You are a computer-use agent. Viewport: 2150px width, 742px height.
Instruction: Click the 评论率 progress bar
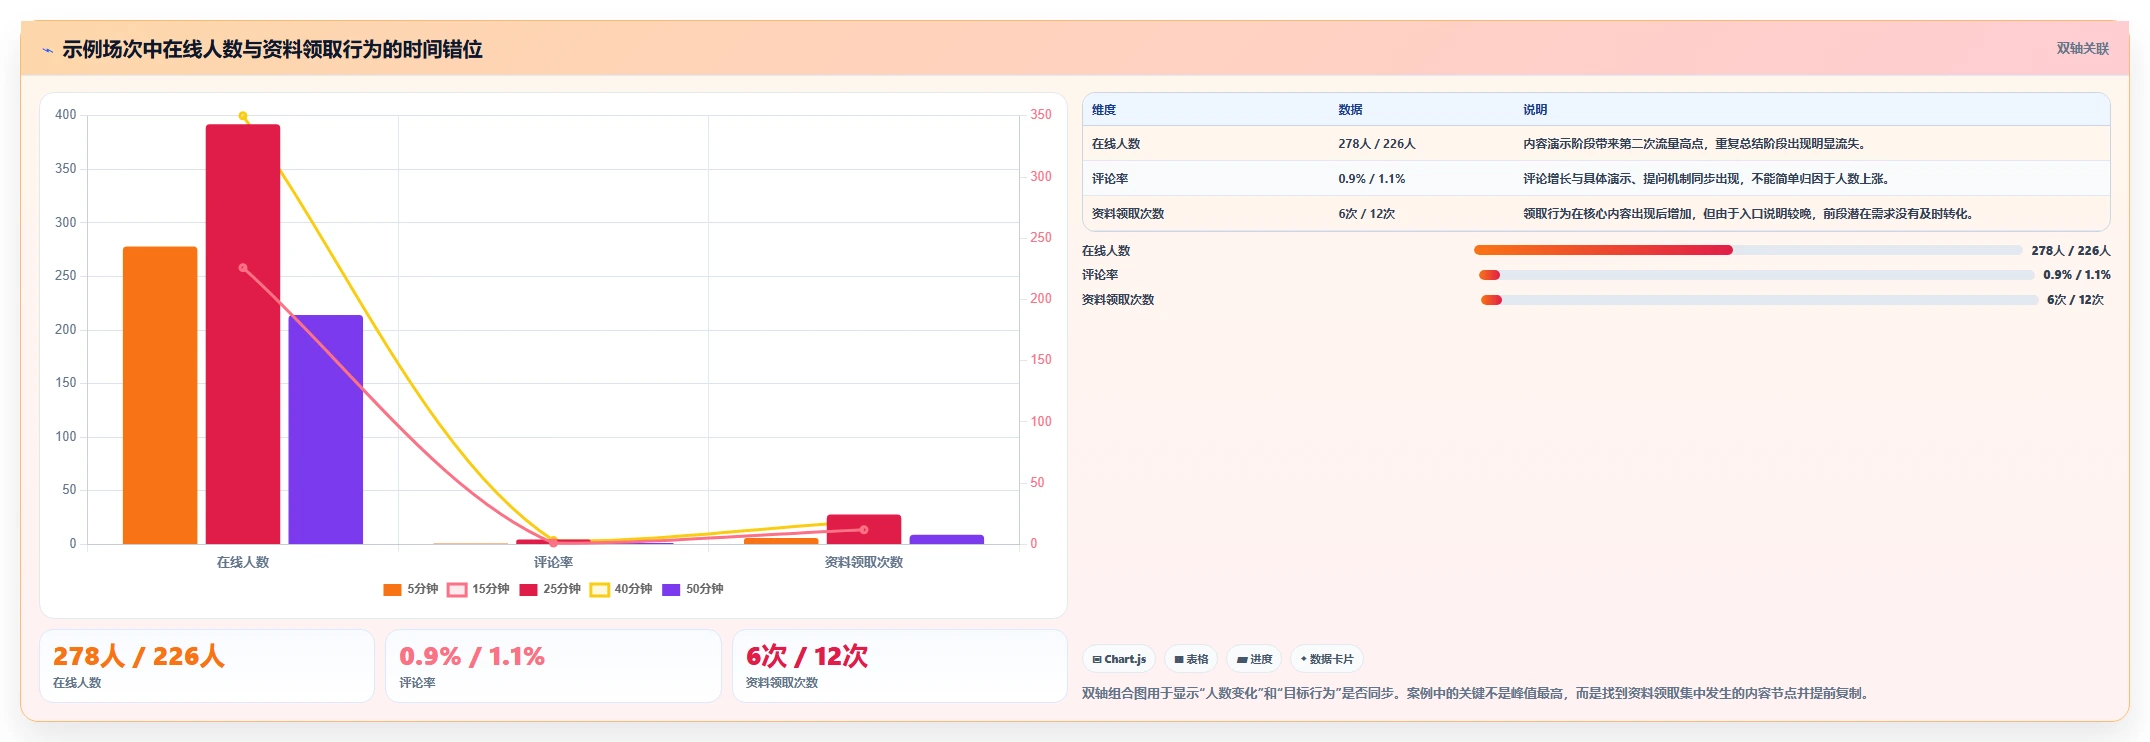click(x=1757, y=275)
